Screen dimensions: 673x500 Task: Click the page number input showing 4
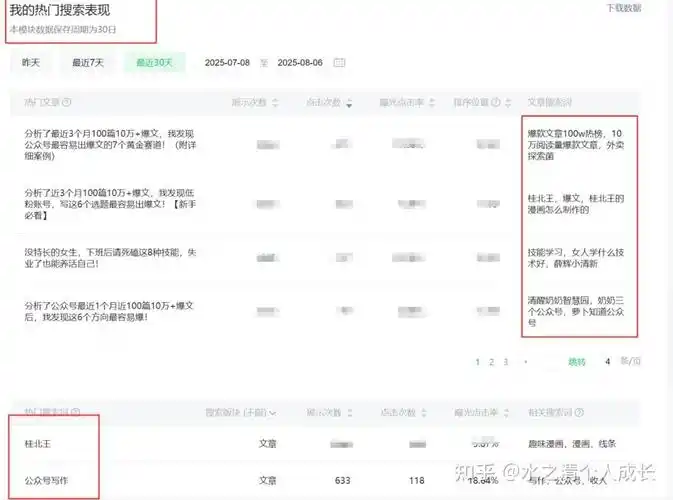607,362
